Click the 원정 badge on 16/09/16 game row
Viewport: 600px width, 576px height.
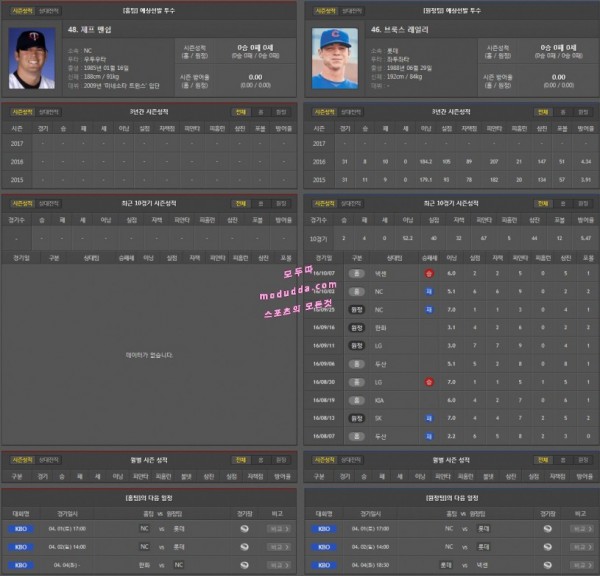click(x=356, y=327)
